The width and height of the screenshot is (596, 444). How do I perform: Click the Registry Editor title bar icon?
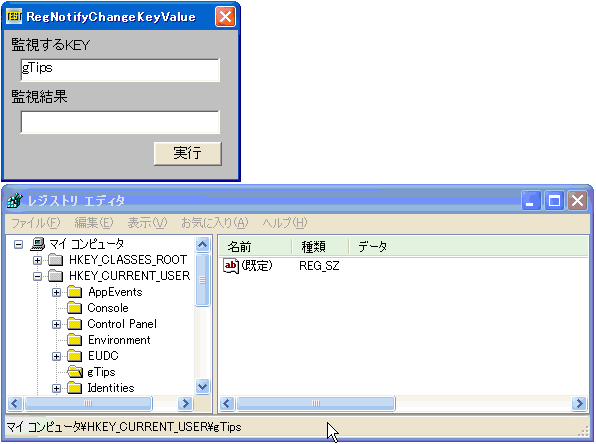tap(15, 200)
